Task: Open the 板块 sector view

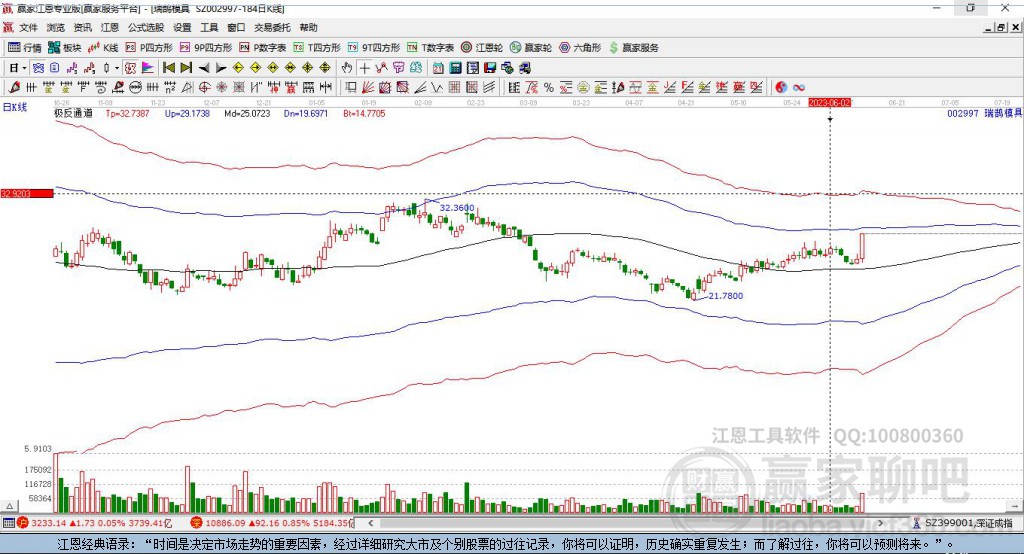Action: pyautogui.click(x=65, y=48)
